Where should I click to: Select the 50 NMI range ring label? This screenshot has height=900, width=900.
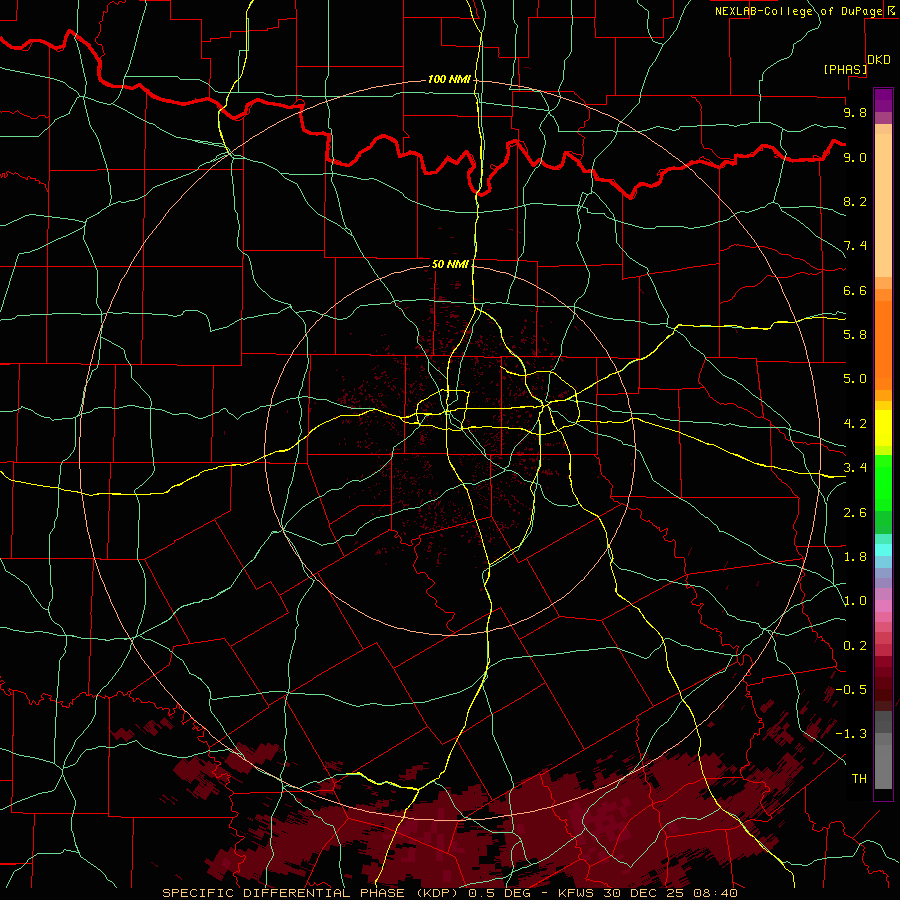[x=450, y=264]
